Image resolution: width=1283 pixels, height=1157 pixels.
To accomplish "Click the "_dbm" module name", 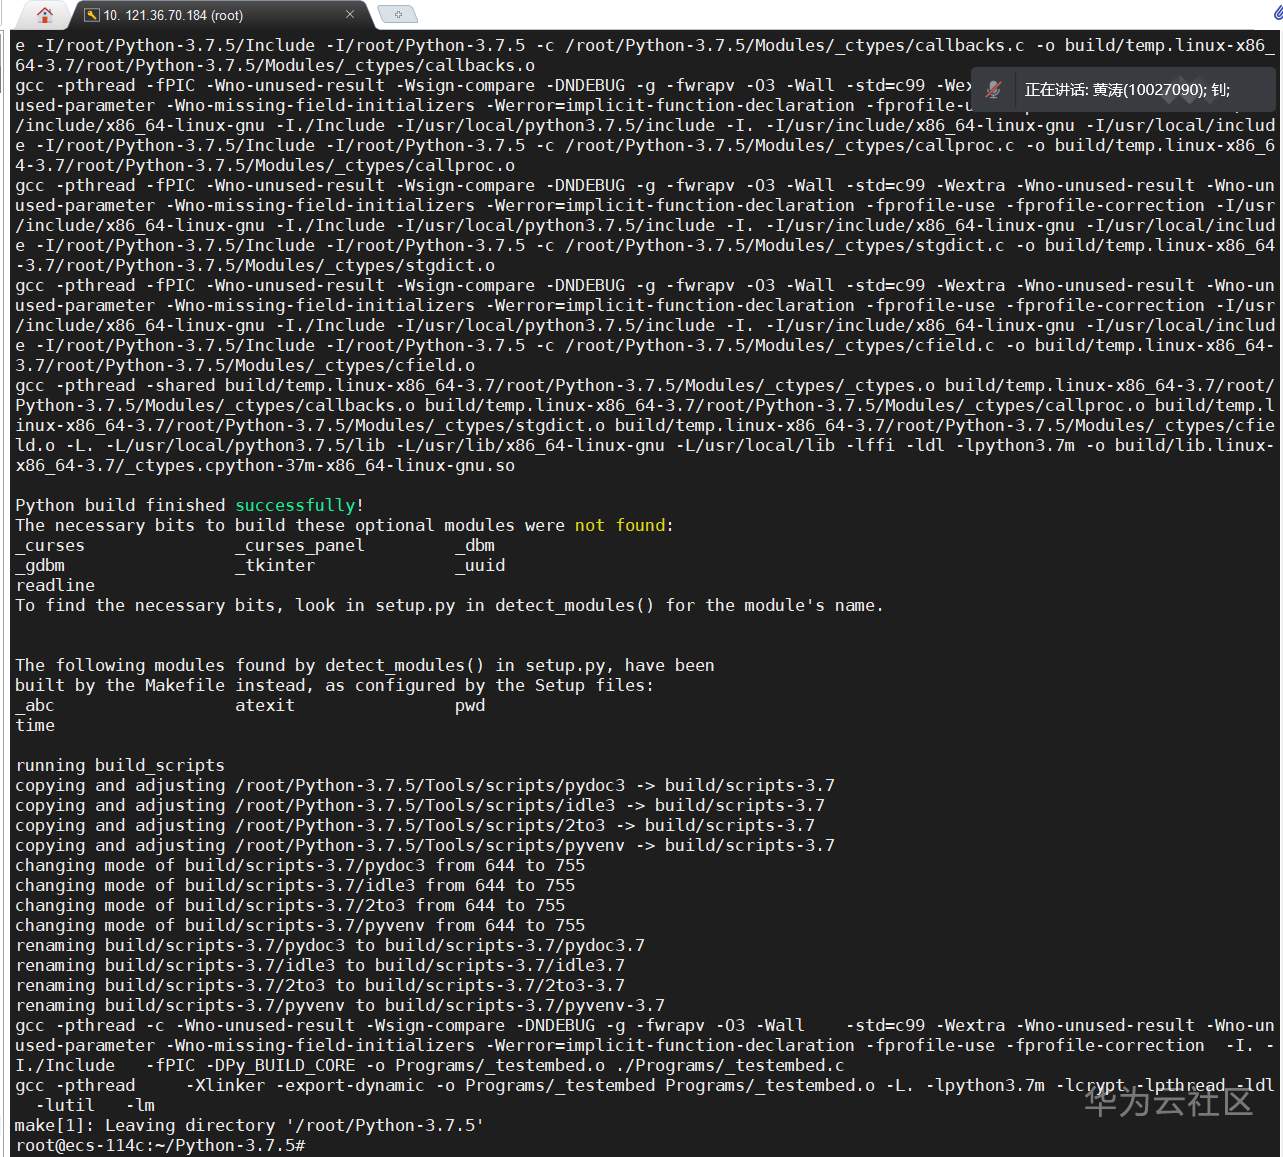I will click(x=475, y=545).
